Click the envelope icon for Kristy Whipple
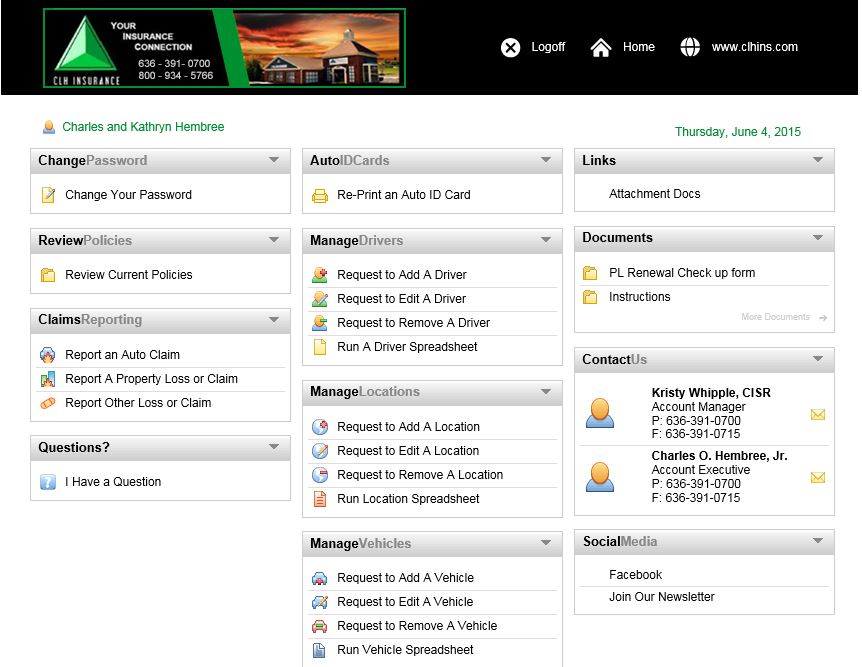 818,414
